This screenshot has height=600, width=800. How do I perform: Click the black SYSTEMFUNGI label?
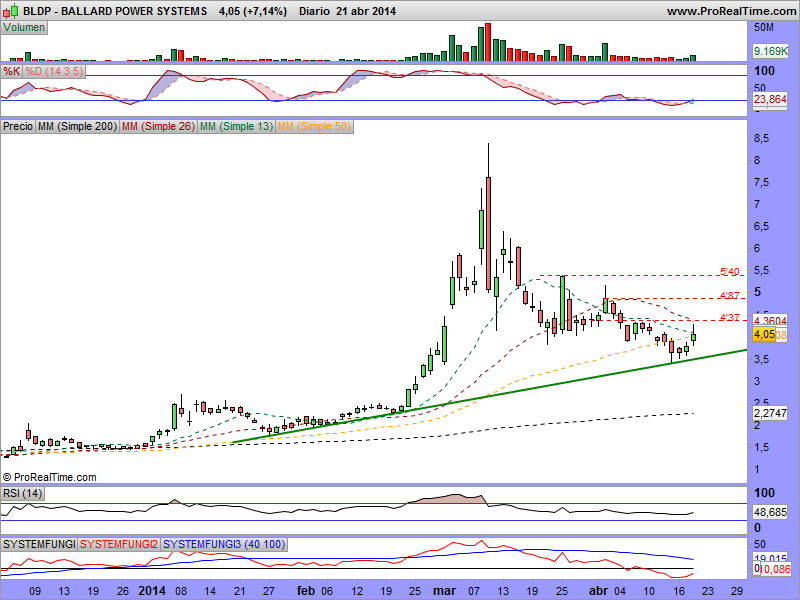39,544
